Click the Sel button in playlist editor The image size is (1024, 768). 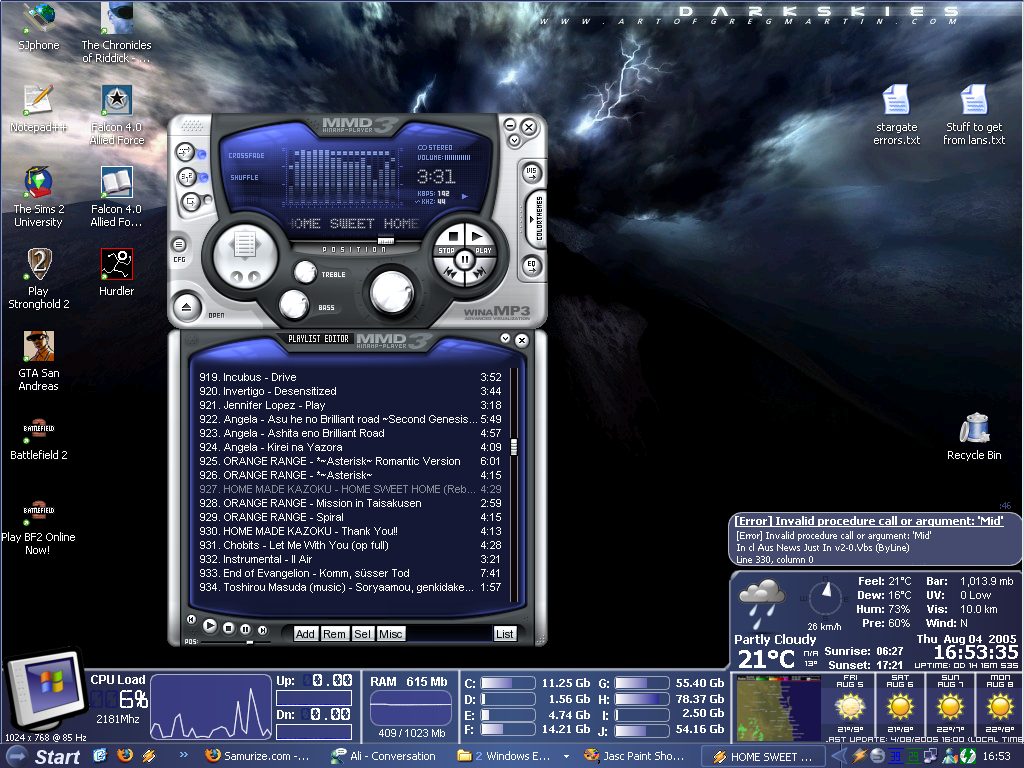click(362, 633)
